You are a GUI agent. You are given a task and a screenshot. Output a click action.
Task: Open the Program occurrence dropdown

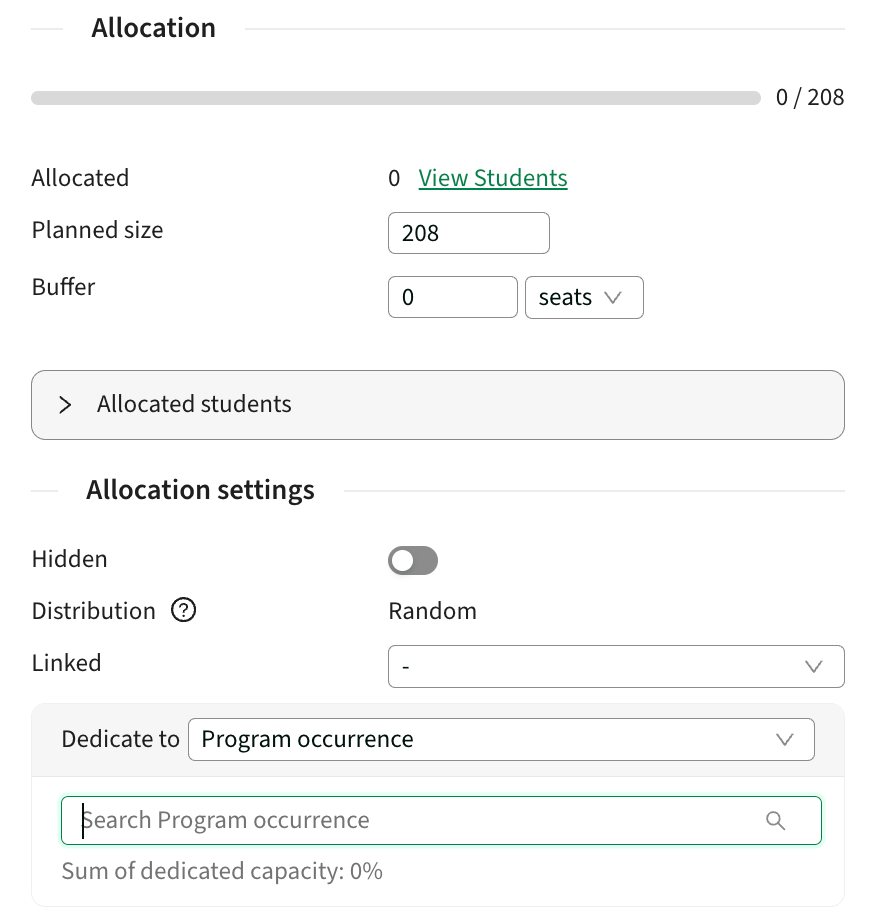(501, 740)
